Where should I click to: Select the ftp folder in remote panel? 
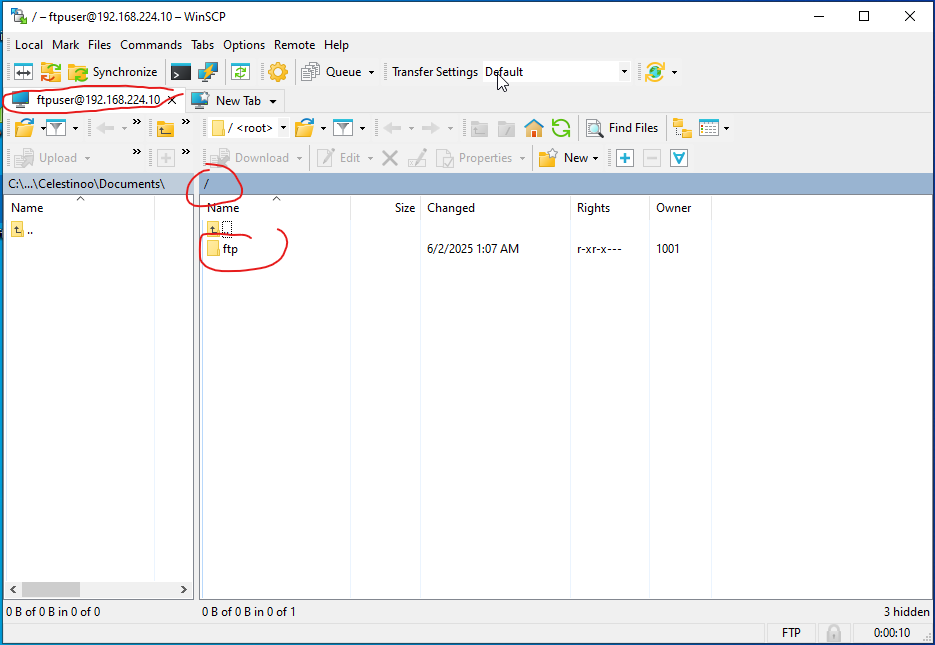230,249
